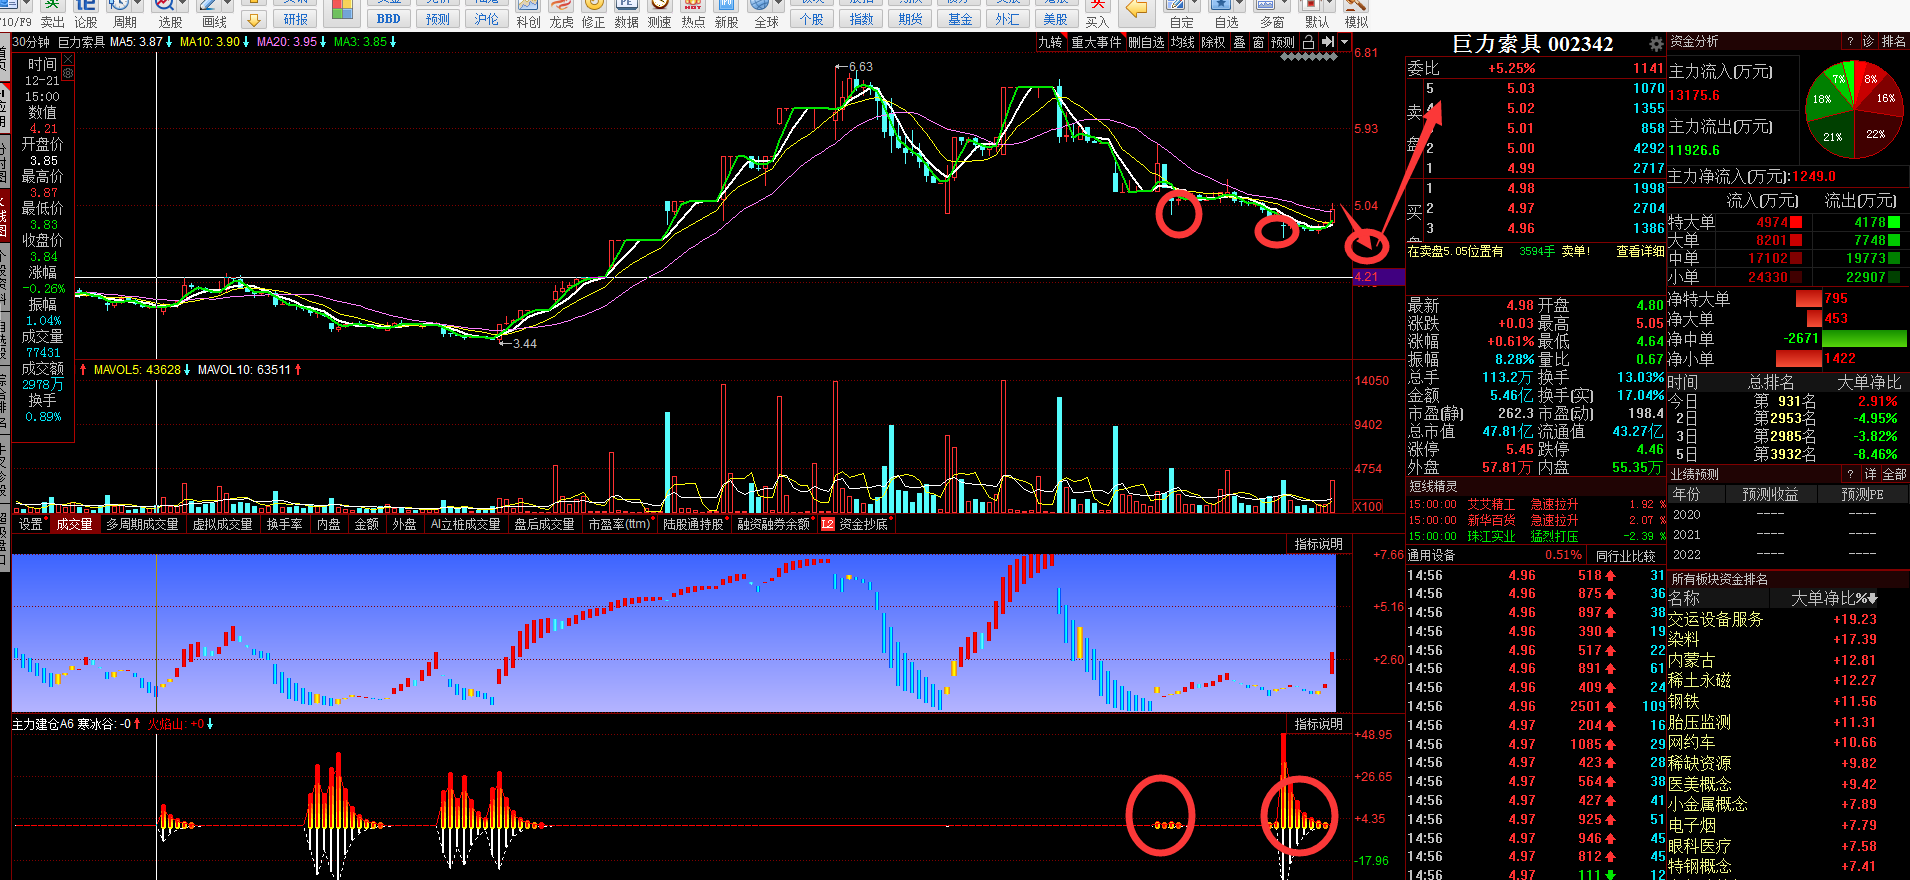
Task: Click the jump-to-end arrow icon on chart bar
Action: 1327,42
